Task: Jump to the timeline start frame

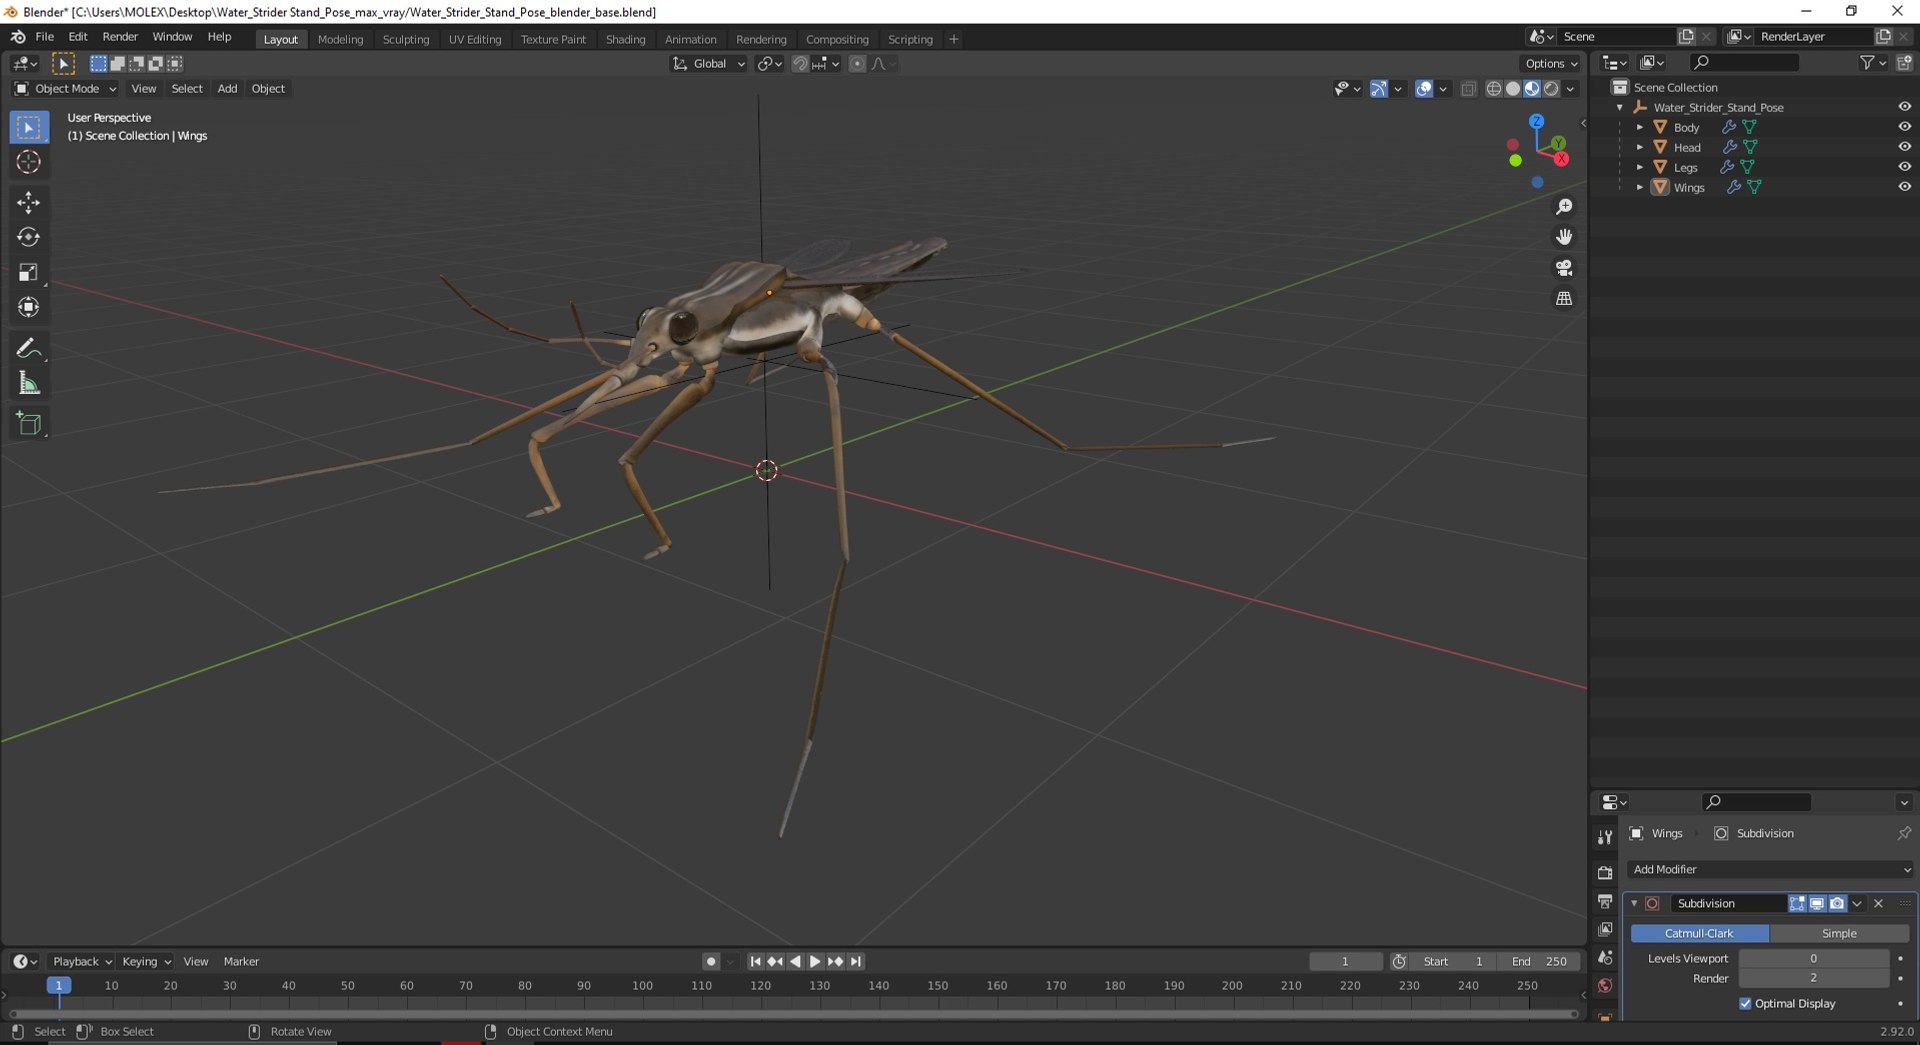Action: 756,961
